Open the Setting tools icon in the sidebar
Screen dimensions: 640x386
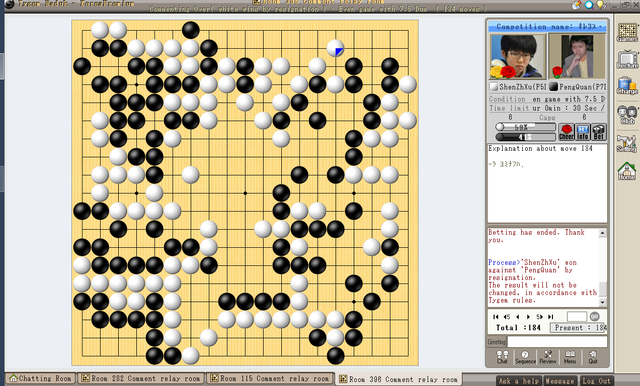627,143
